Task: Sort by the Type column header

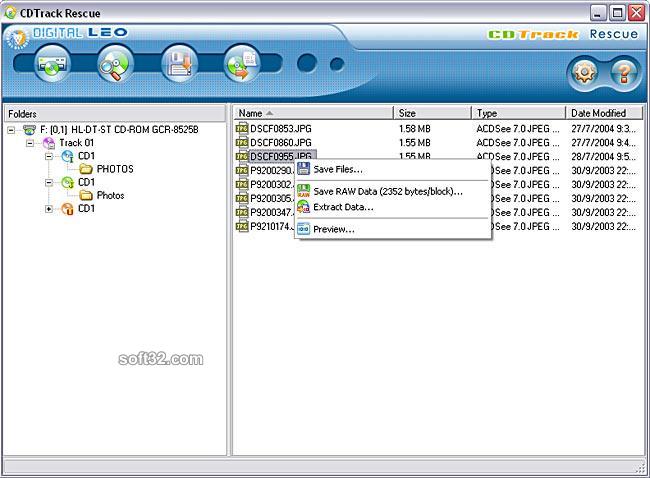Action: pos(519,113)
